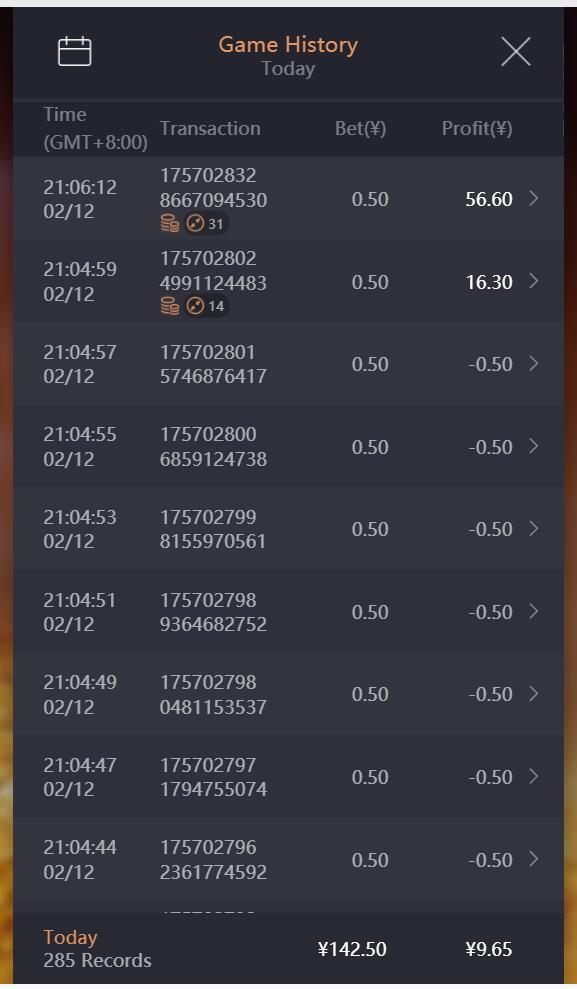This screenshot has height=989, width=577.
Task: Open details arrow for 21:04:51 record
Action: pos(533,611)
